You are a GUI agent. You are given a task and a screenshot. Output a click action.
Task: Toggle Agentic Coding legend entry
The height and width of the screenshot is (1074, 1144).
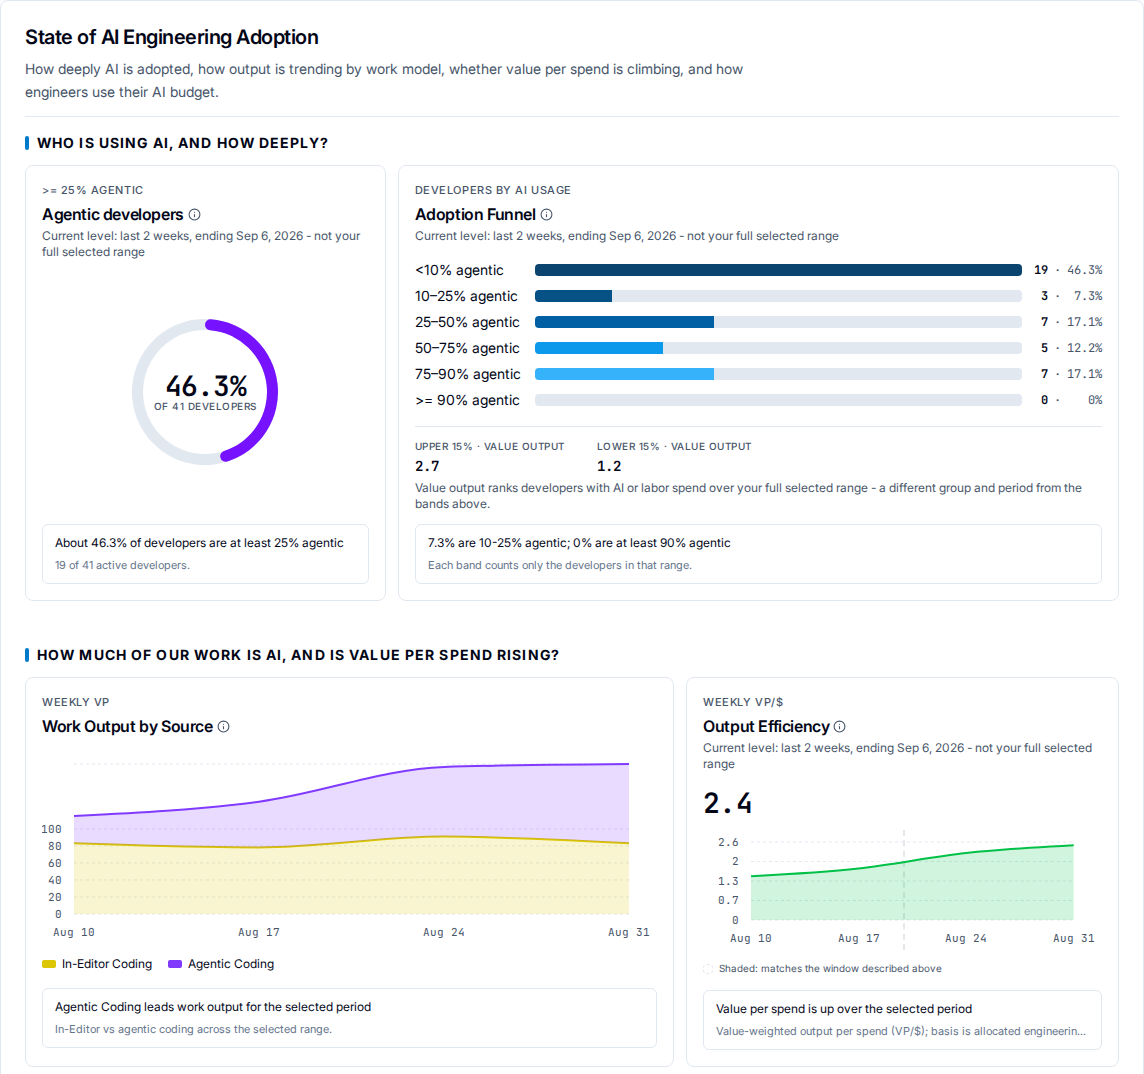[221, 964]
